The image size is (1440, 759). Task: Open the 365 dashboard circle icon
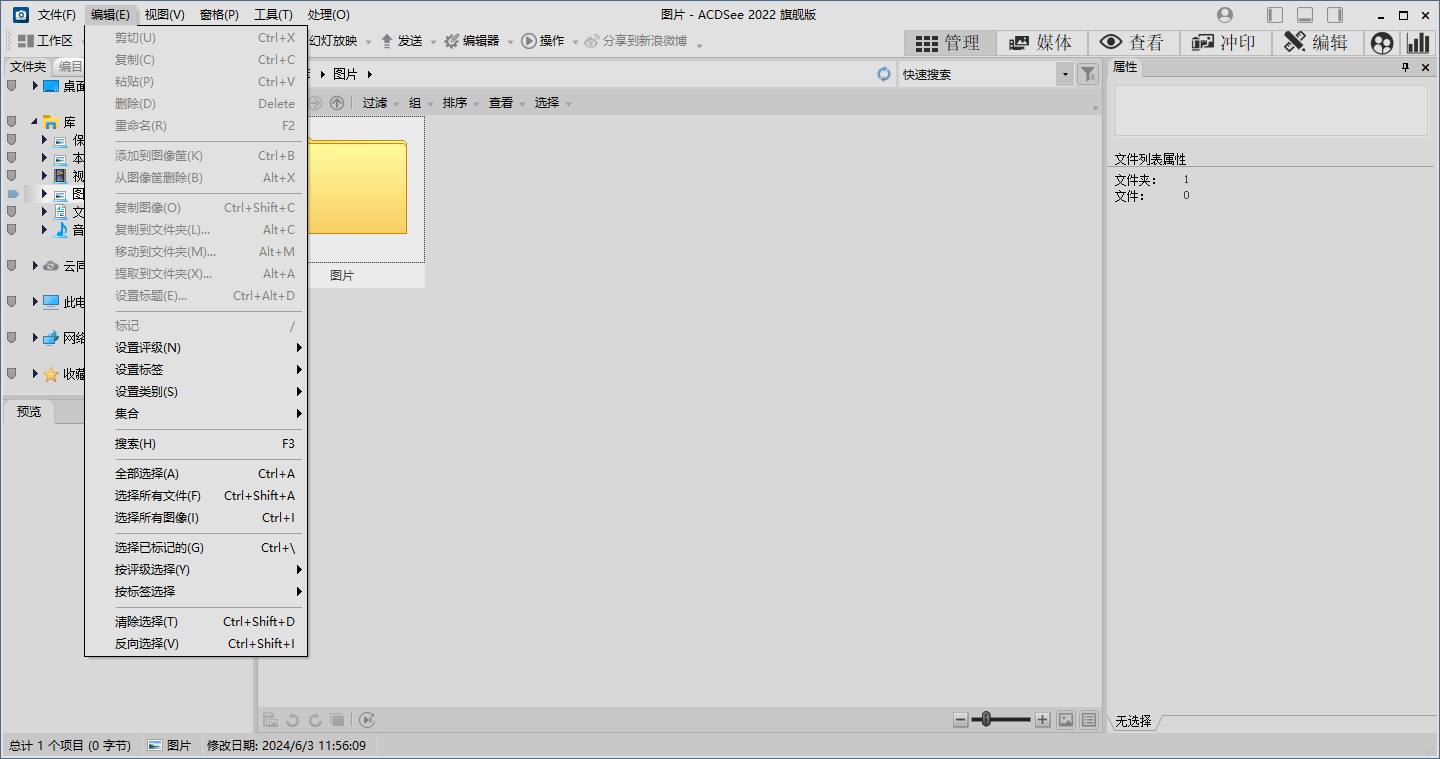click(1382, 43)
